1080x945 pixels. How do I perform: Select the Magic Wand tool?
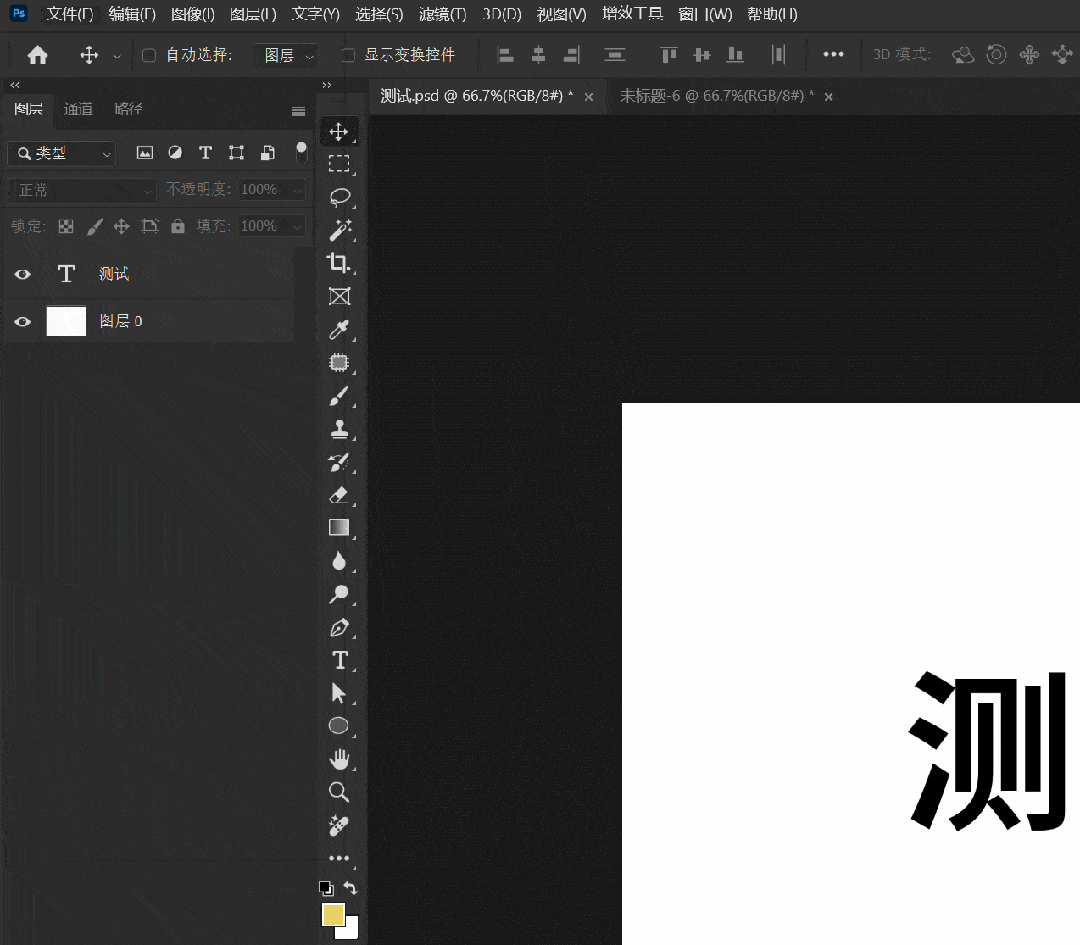(x=340, y=230)
